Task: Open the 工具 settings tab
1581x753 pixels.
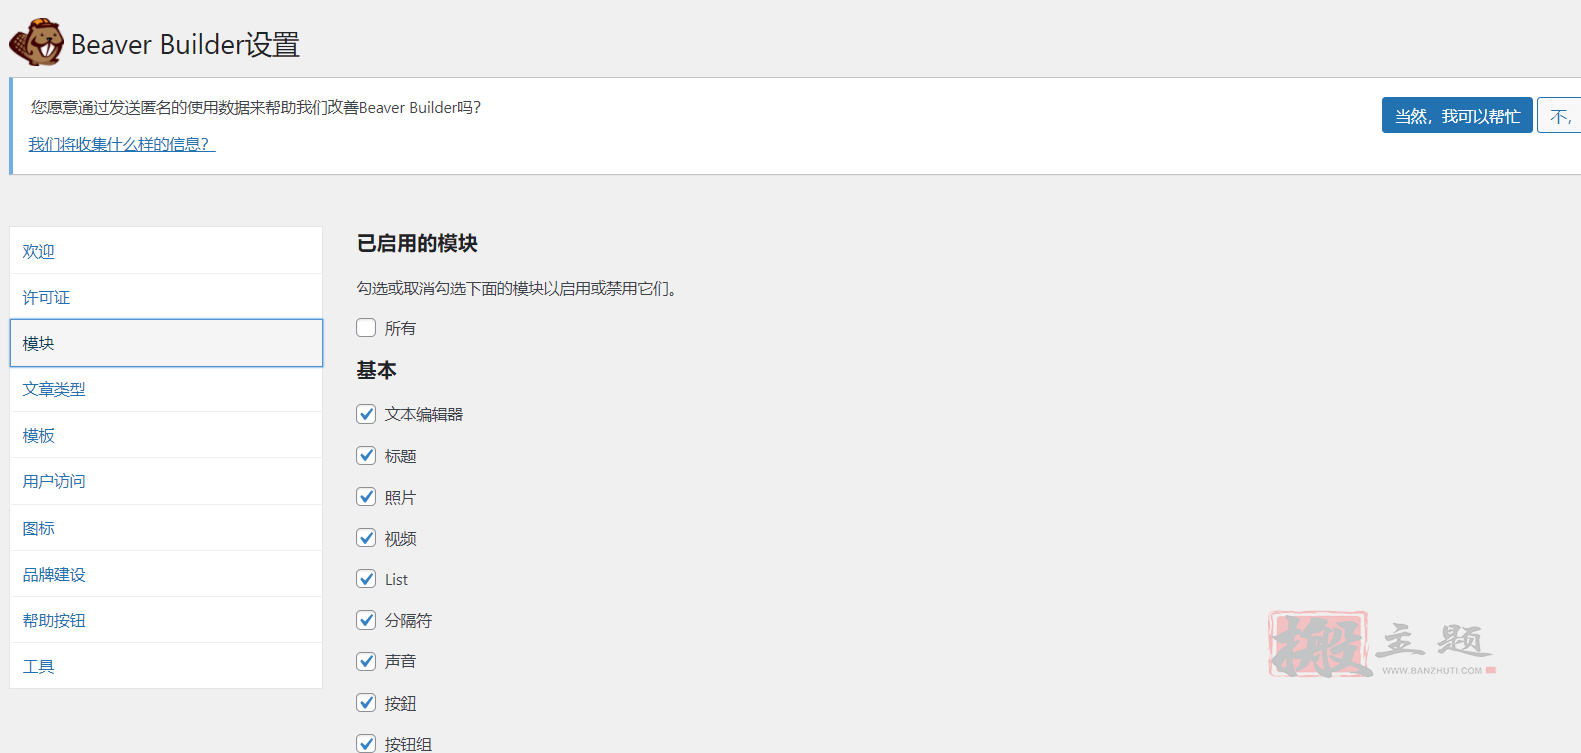Action: pyautogui.click(x=166, y=666)
